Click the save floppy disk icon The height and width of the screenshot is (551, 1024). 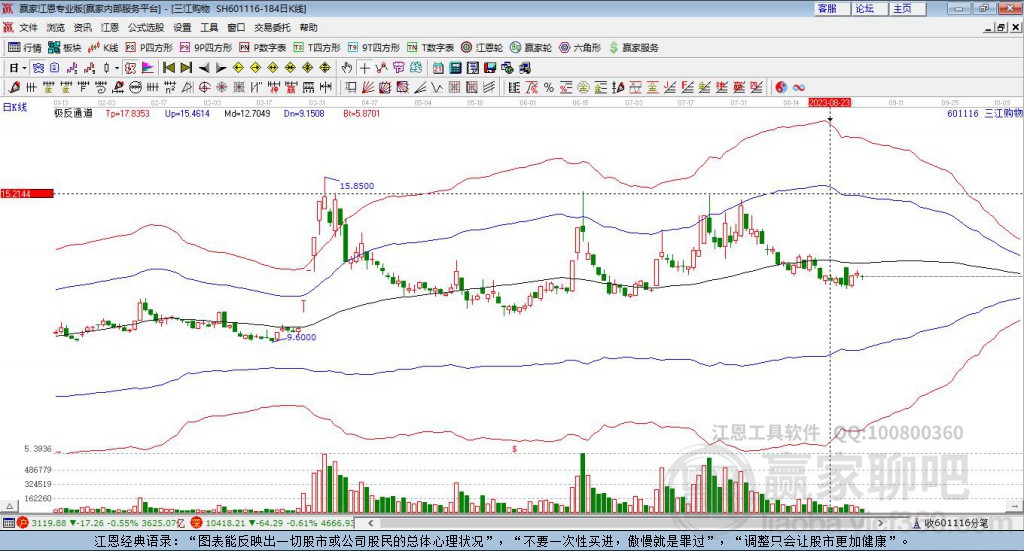pos(490,68)
